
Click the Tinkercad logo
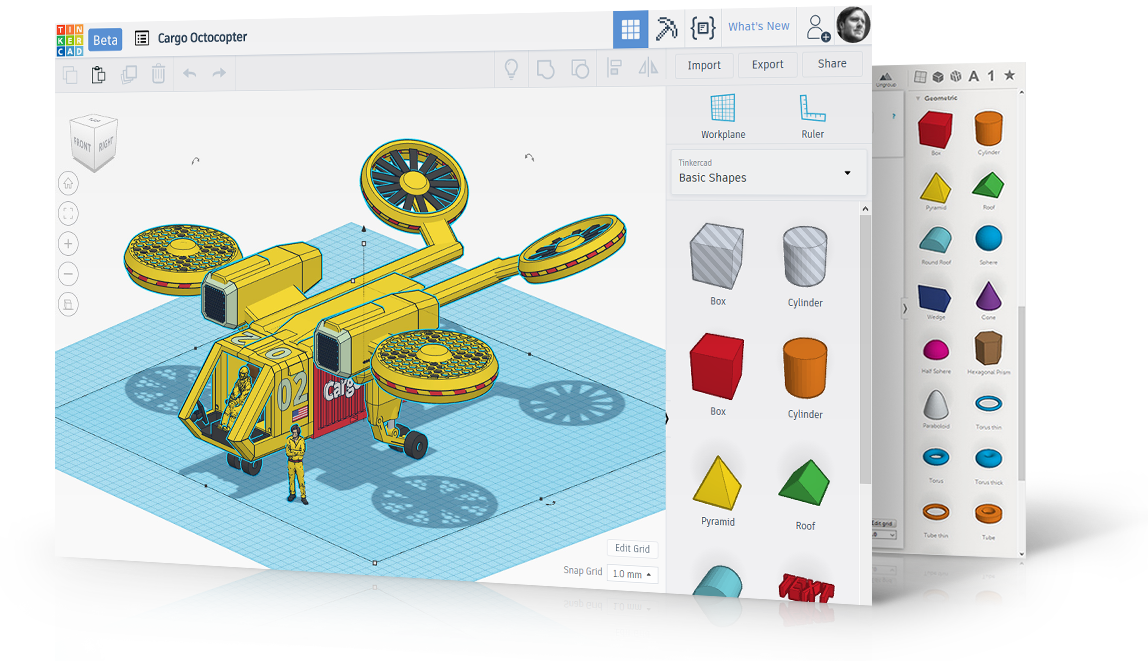[x=70, y=40]
